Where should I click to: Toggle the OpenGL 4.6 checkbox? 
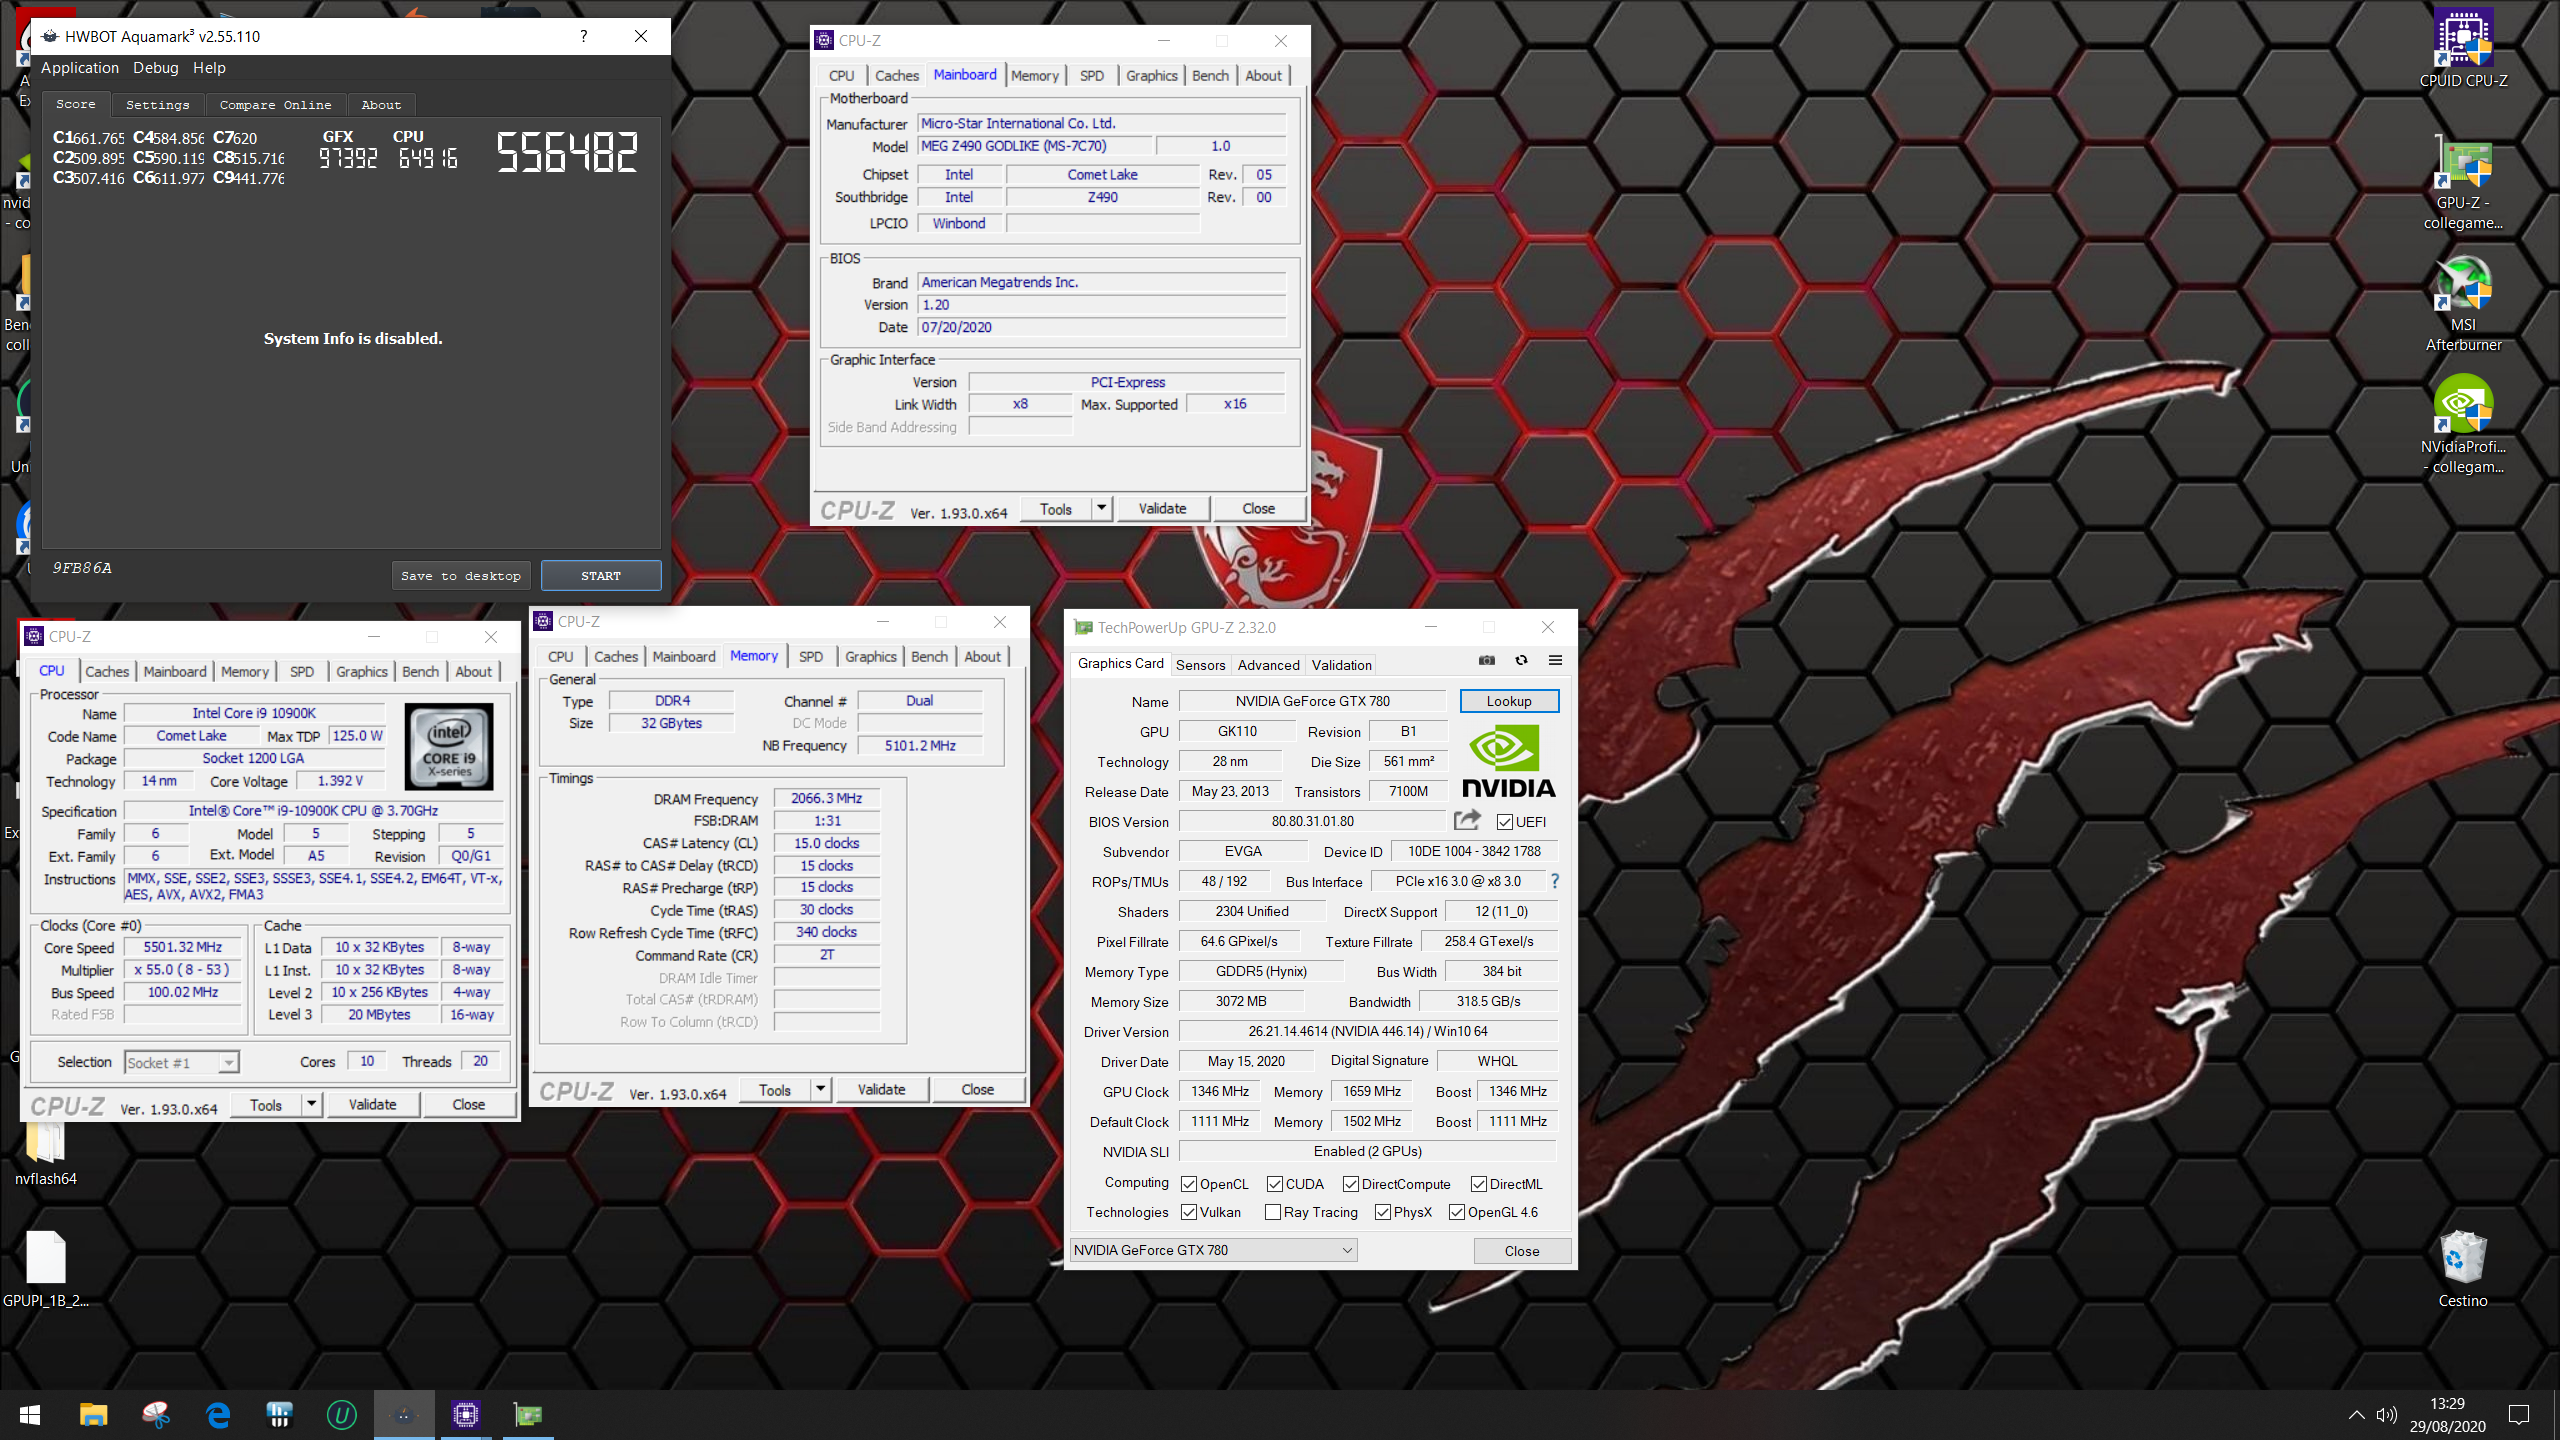coord(1457,1212)
